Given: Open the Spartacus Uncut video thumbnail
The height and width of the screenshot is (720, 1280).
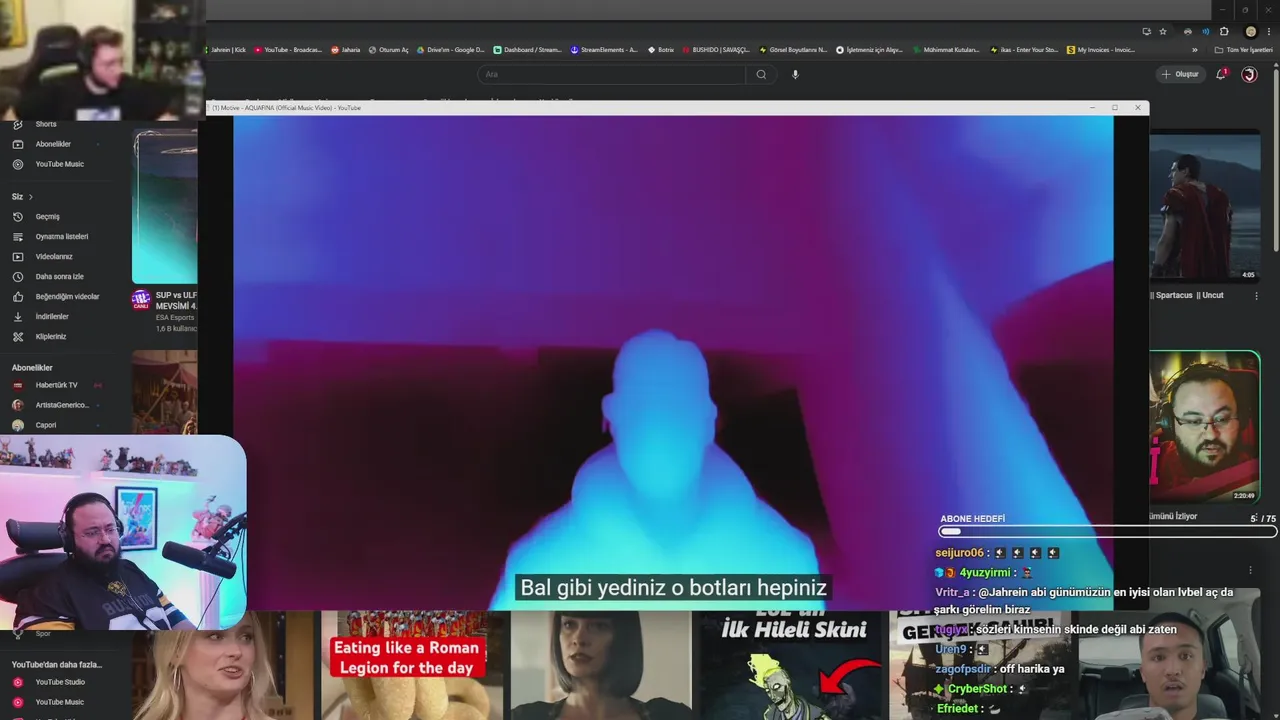Looking at the screenshot, I should (x=1204, y=207).
